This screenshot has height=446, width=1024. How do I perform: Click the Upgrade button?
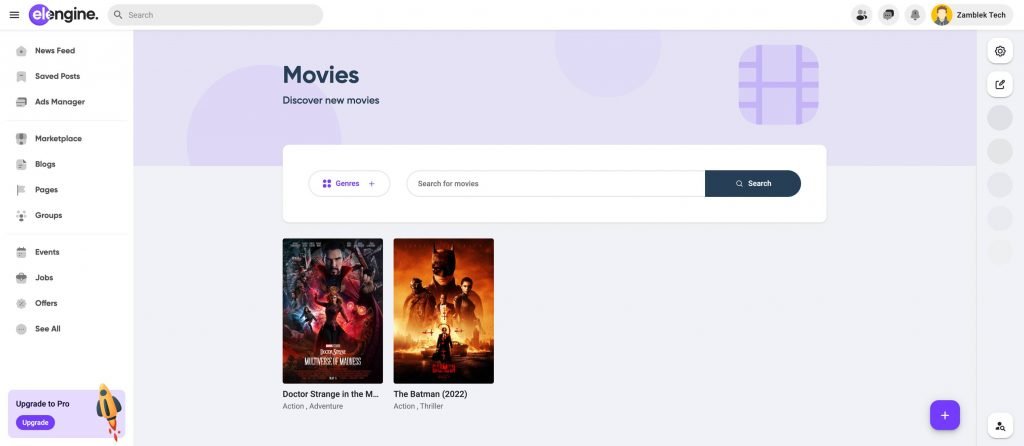pyautogui.click(x=35, y=422)
